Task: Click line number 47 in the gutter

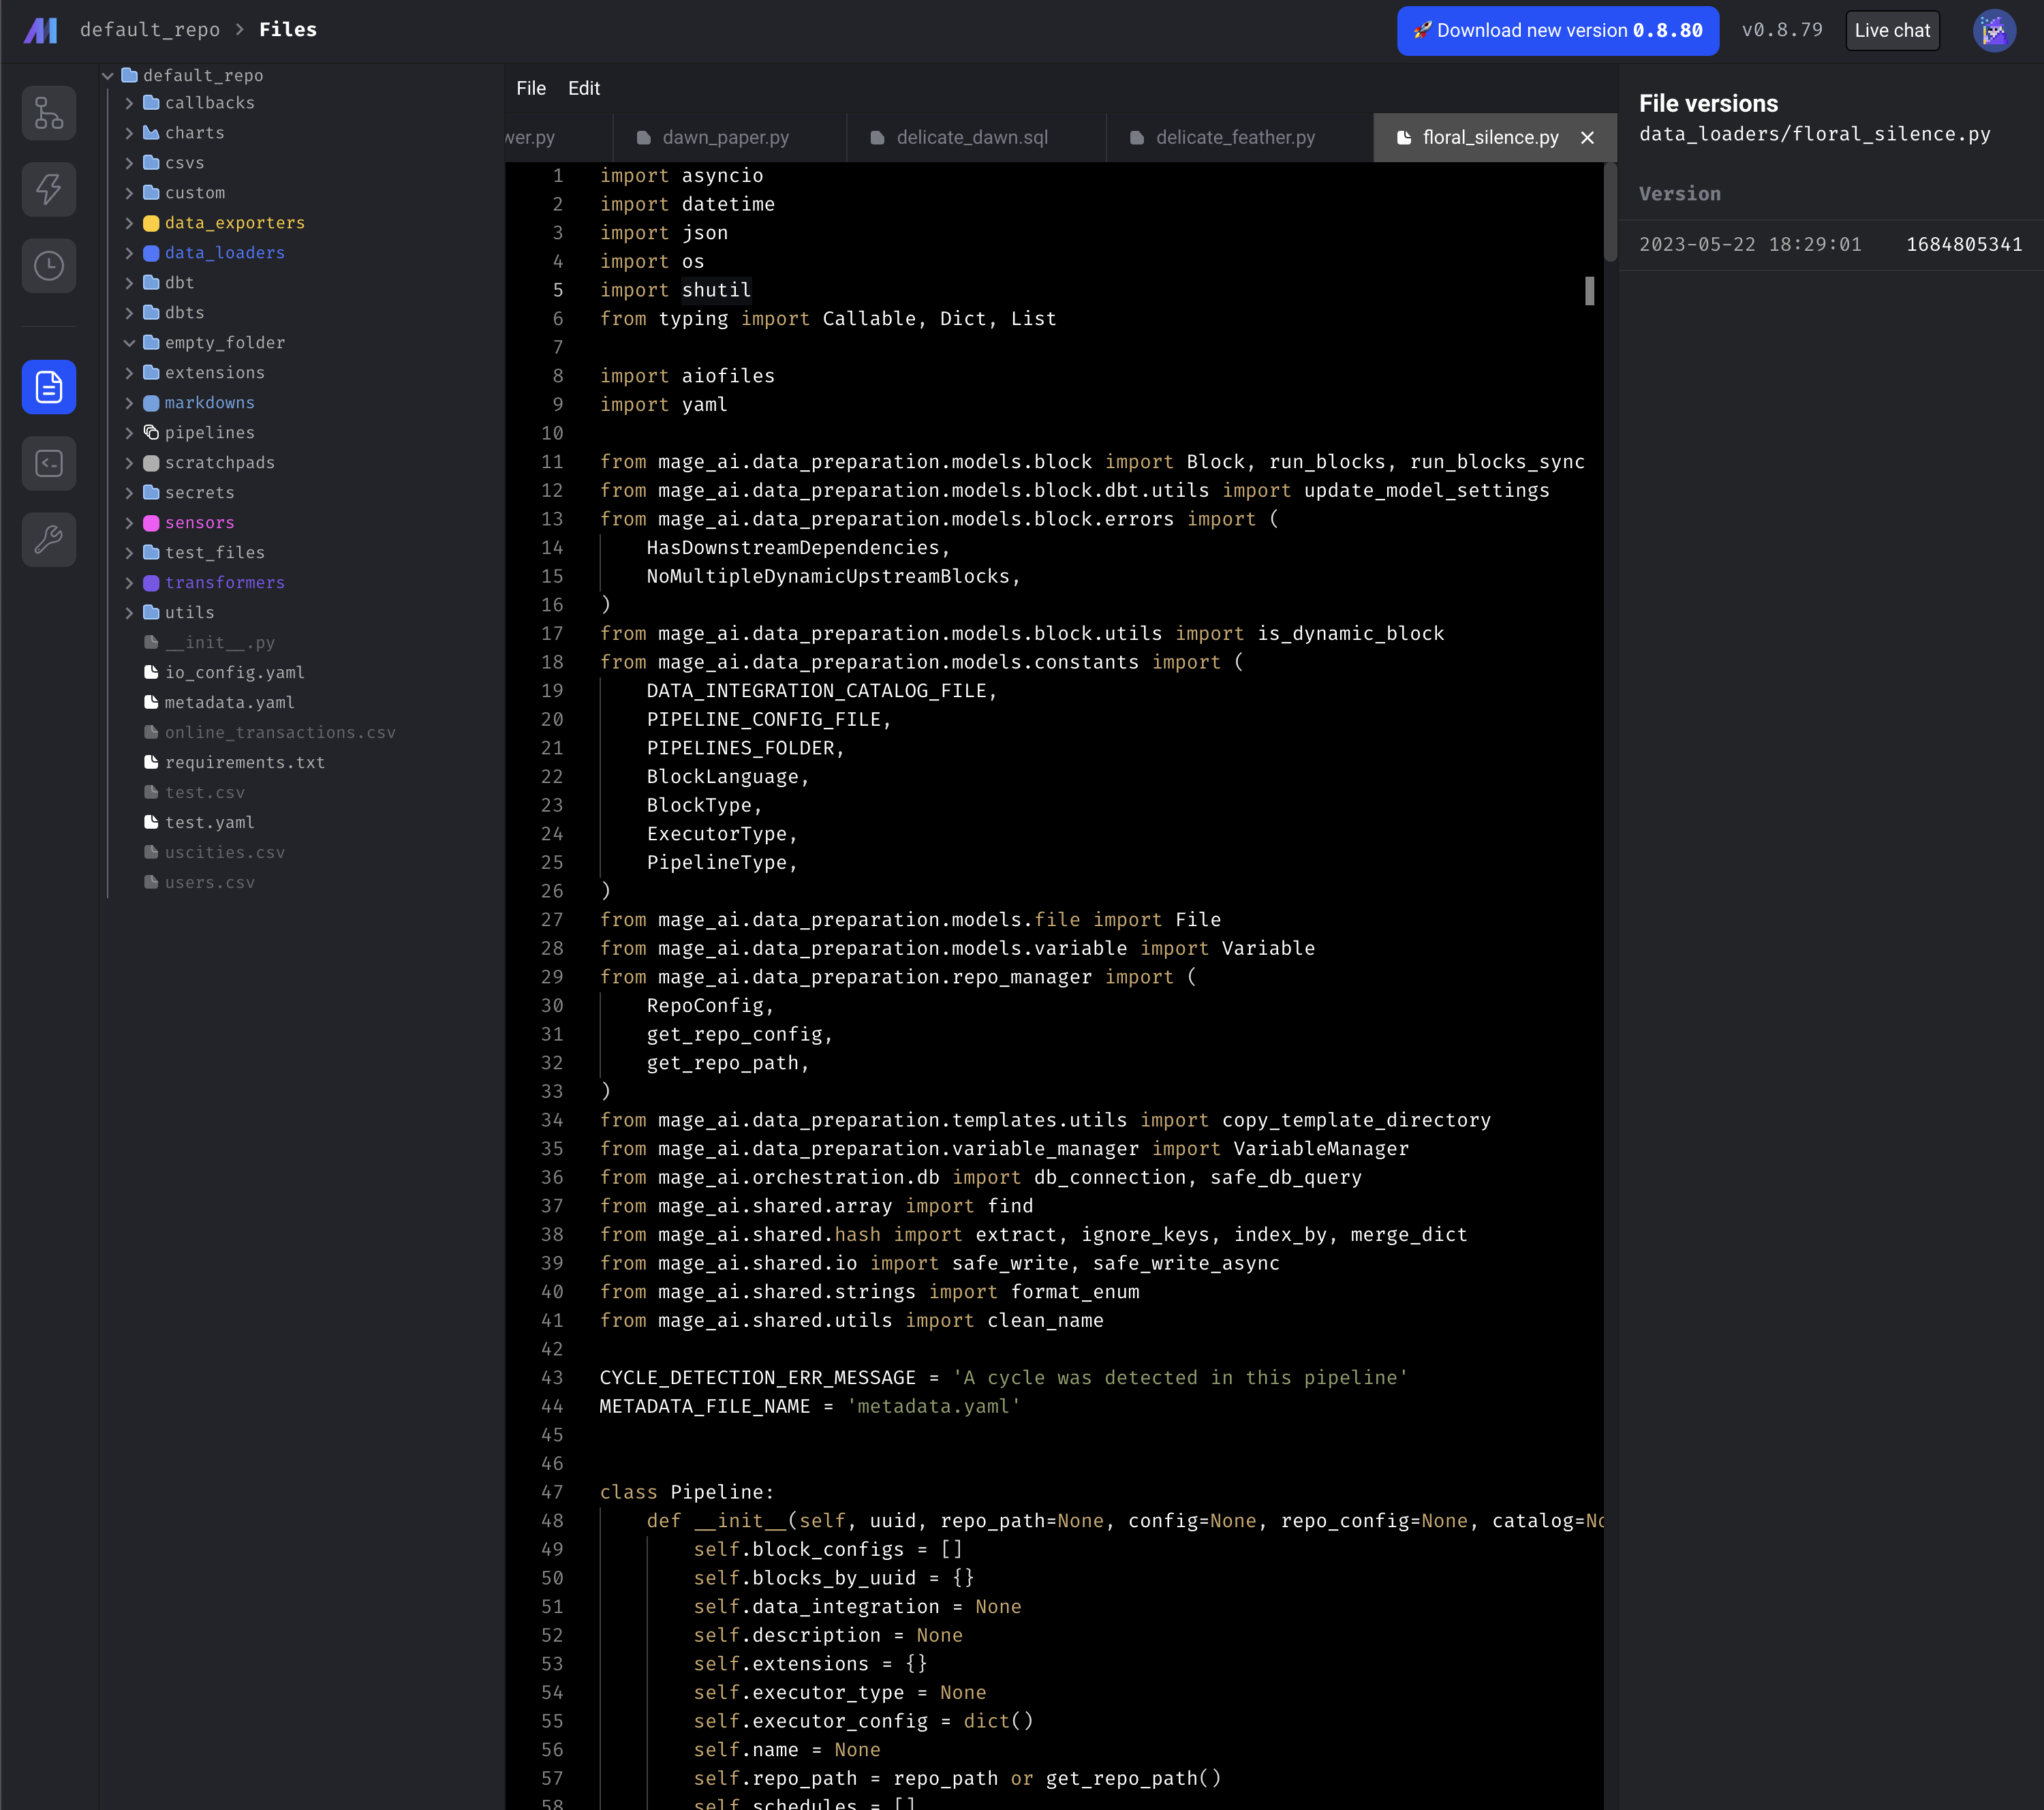Action: 552,1492
